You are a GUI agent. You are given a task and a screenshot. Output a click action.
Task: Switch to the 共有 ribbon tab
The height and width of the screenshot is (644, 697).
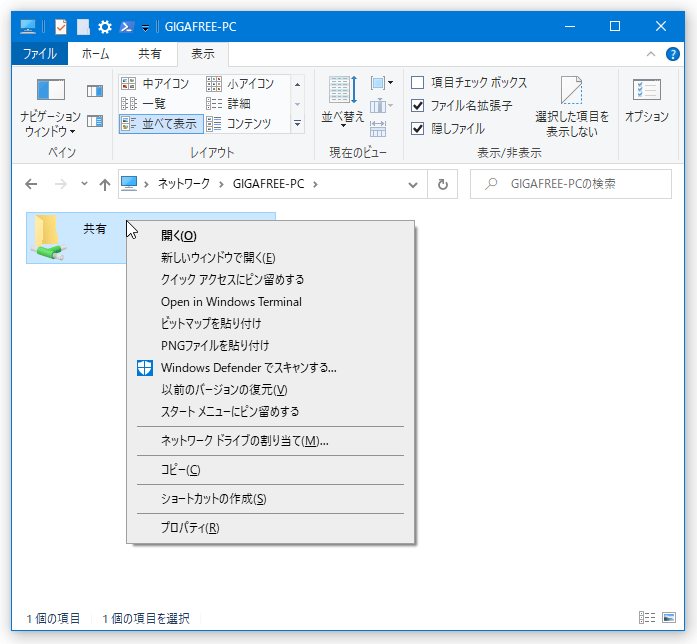[x=149, y=54]
